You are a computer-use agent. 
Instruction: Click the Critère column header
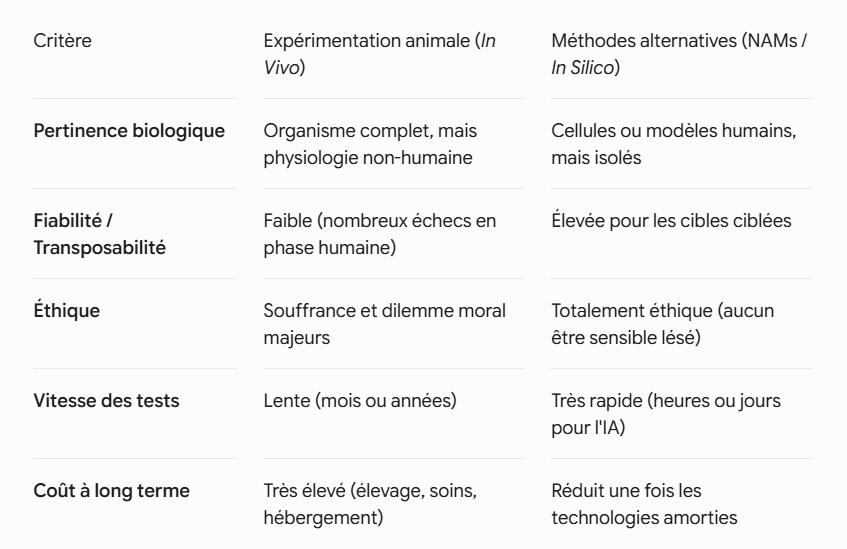tap(62, 41)
